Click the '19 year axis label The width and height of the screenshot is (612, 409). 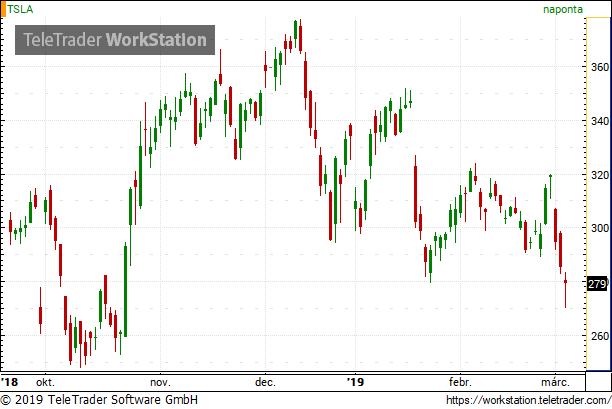355,382
